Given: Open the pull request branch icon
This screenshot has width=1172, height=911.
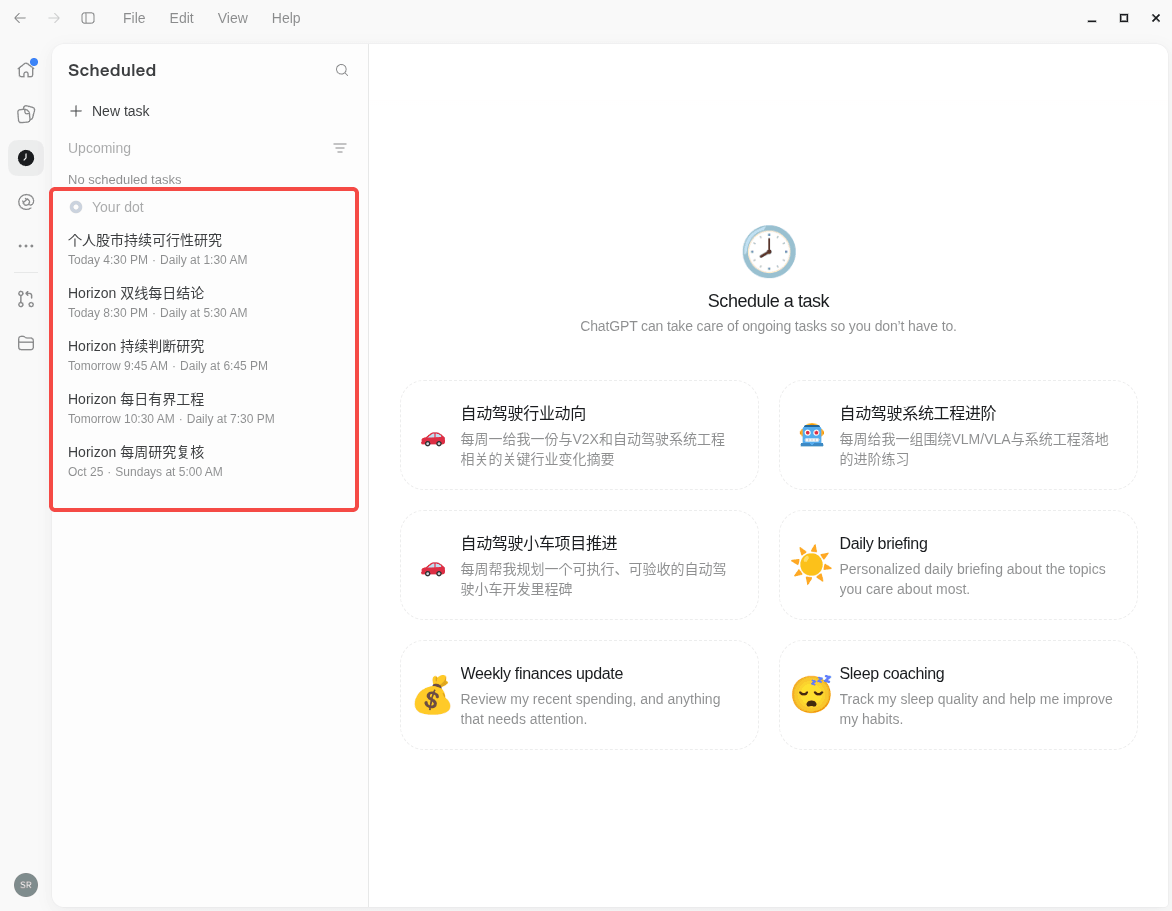Looking at the screenshot, I should pyautogui.click(x=26, y=299).
